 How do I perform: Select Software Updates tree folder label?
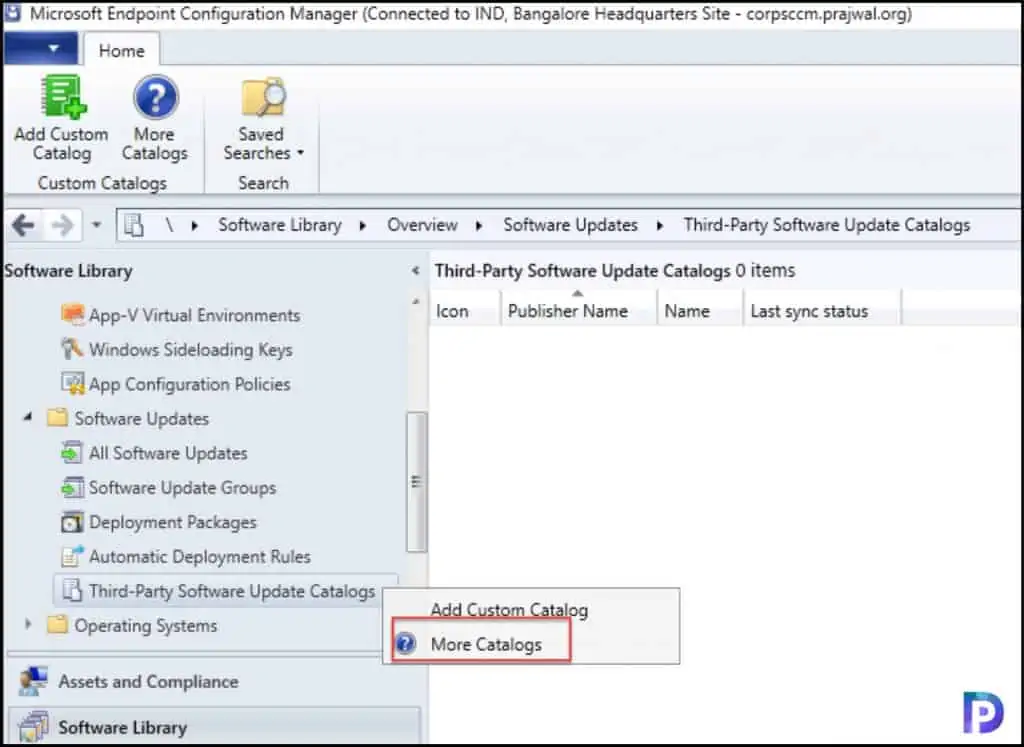point(142,419)
